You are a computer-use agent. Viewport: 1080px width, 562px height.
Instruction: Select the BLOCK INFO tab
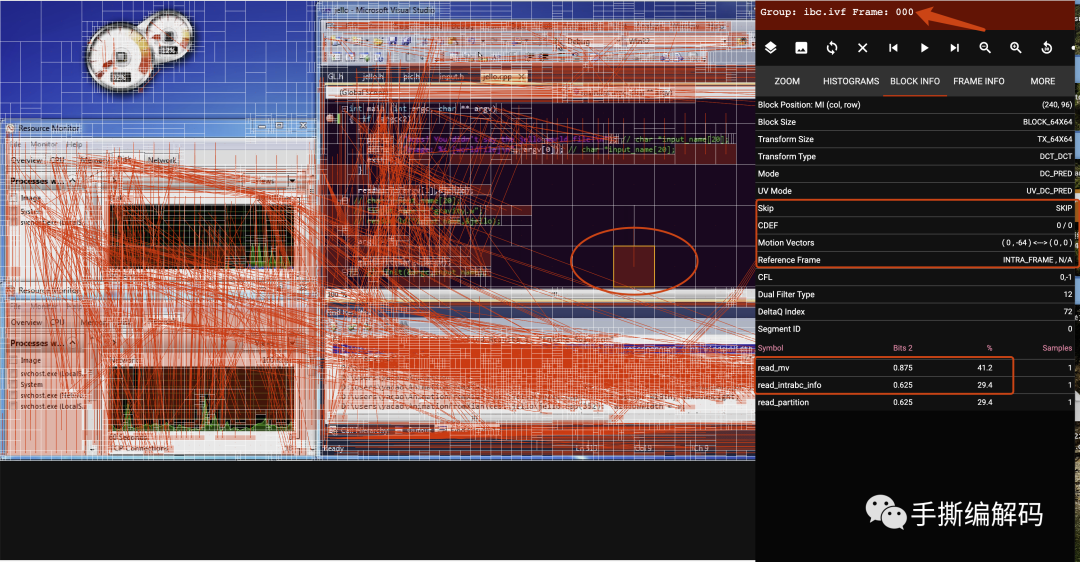pyautogui.click(x=915, y=81)
